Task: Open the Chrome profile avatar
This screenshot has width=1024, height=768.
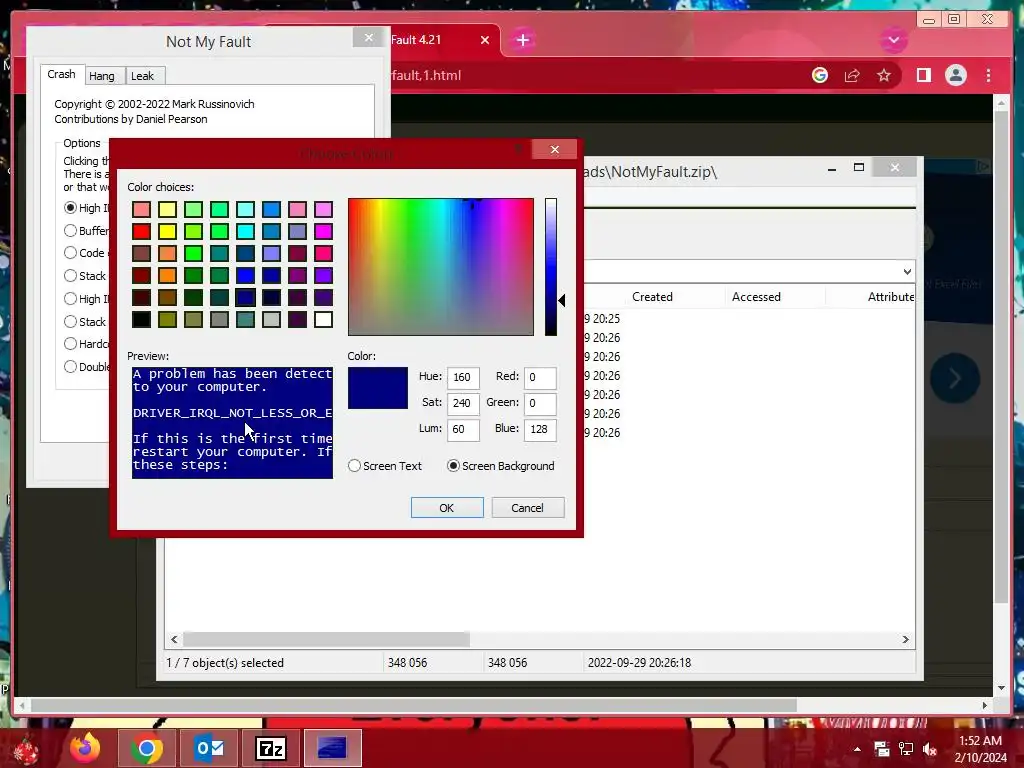Action: [x=955, y=75]
